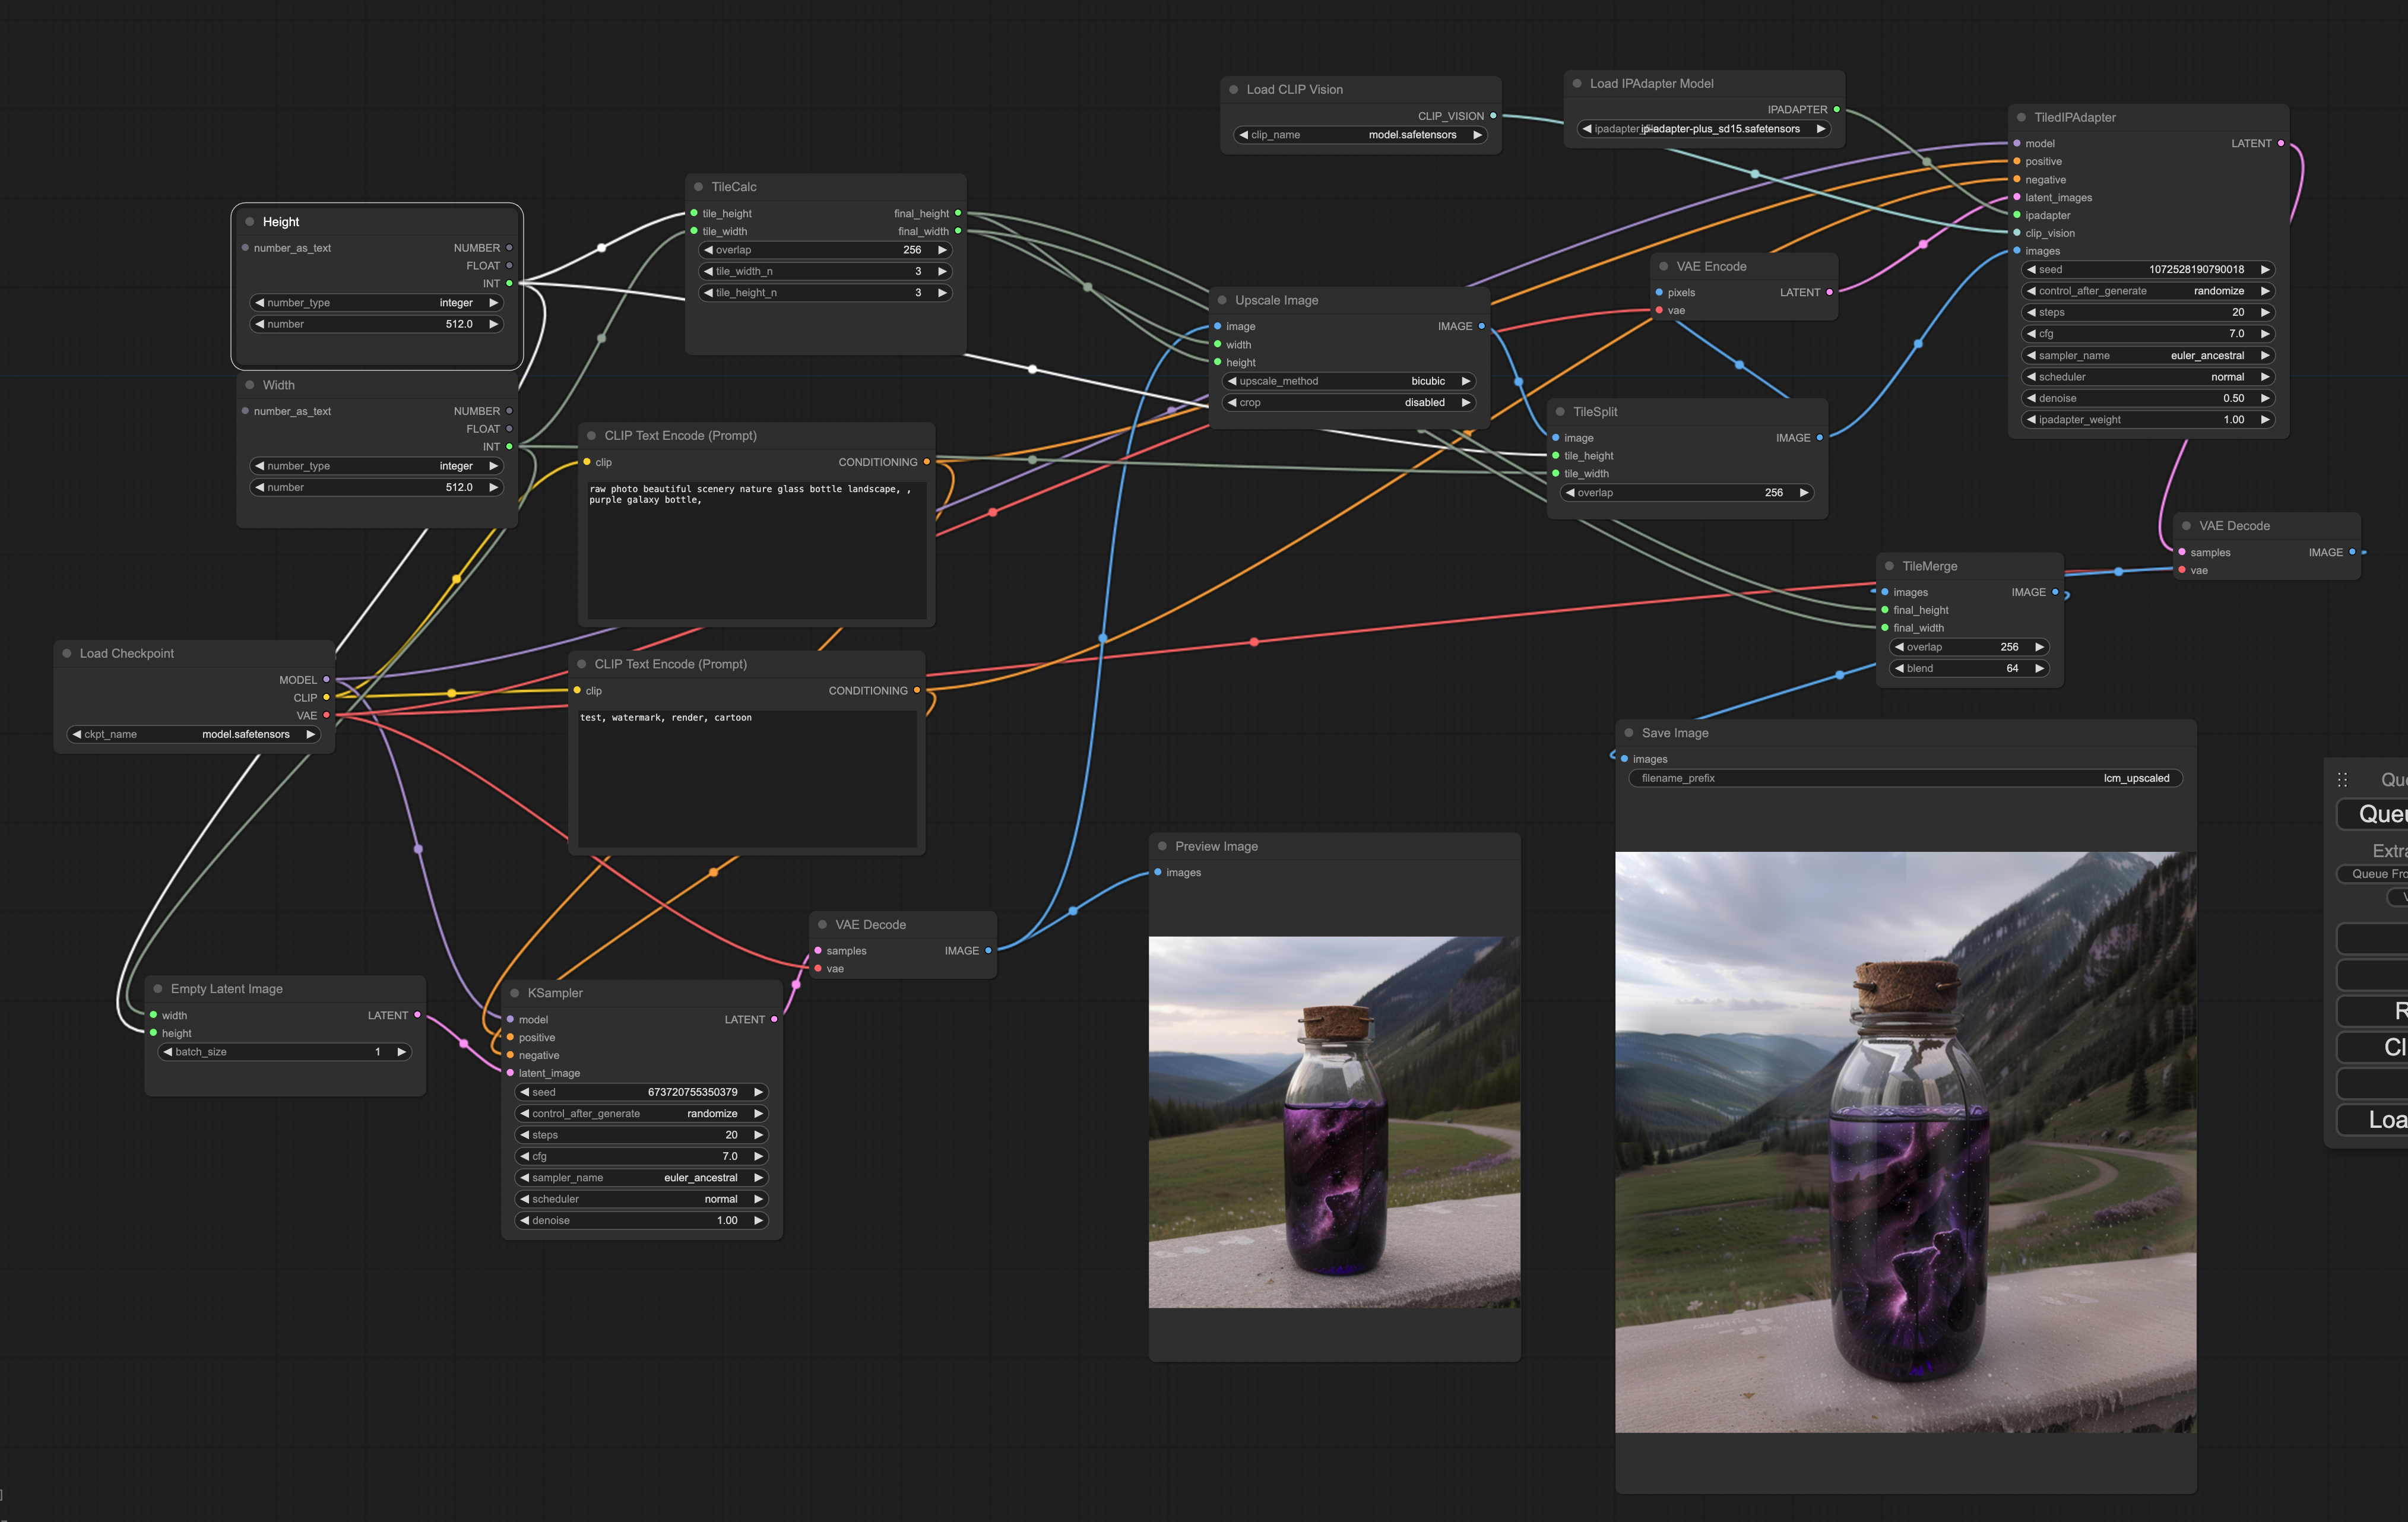Image resolution: width=2408 pixels, height=1522 pixels.
Task: Increase tile_width_n with right arrow
Action: click(942, 272)
